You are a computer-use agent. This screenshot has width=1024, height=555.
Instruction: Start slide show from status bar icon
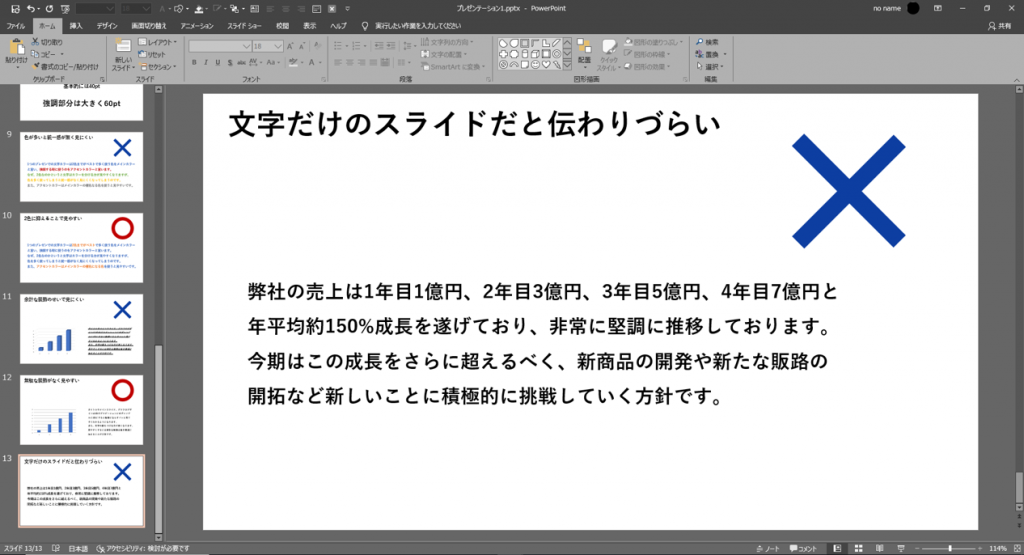tap(901, 548)
